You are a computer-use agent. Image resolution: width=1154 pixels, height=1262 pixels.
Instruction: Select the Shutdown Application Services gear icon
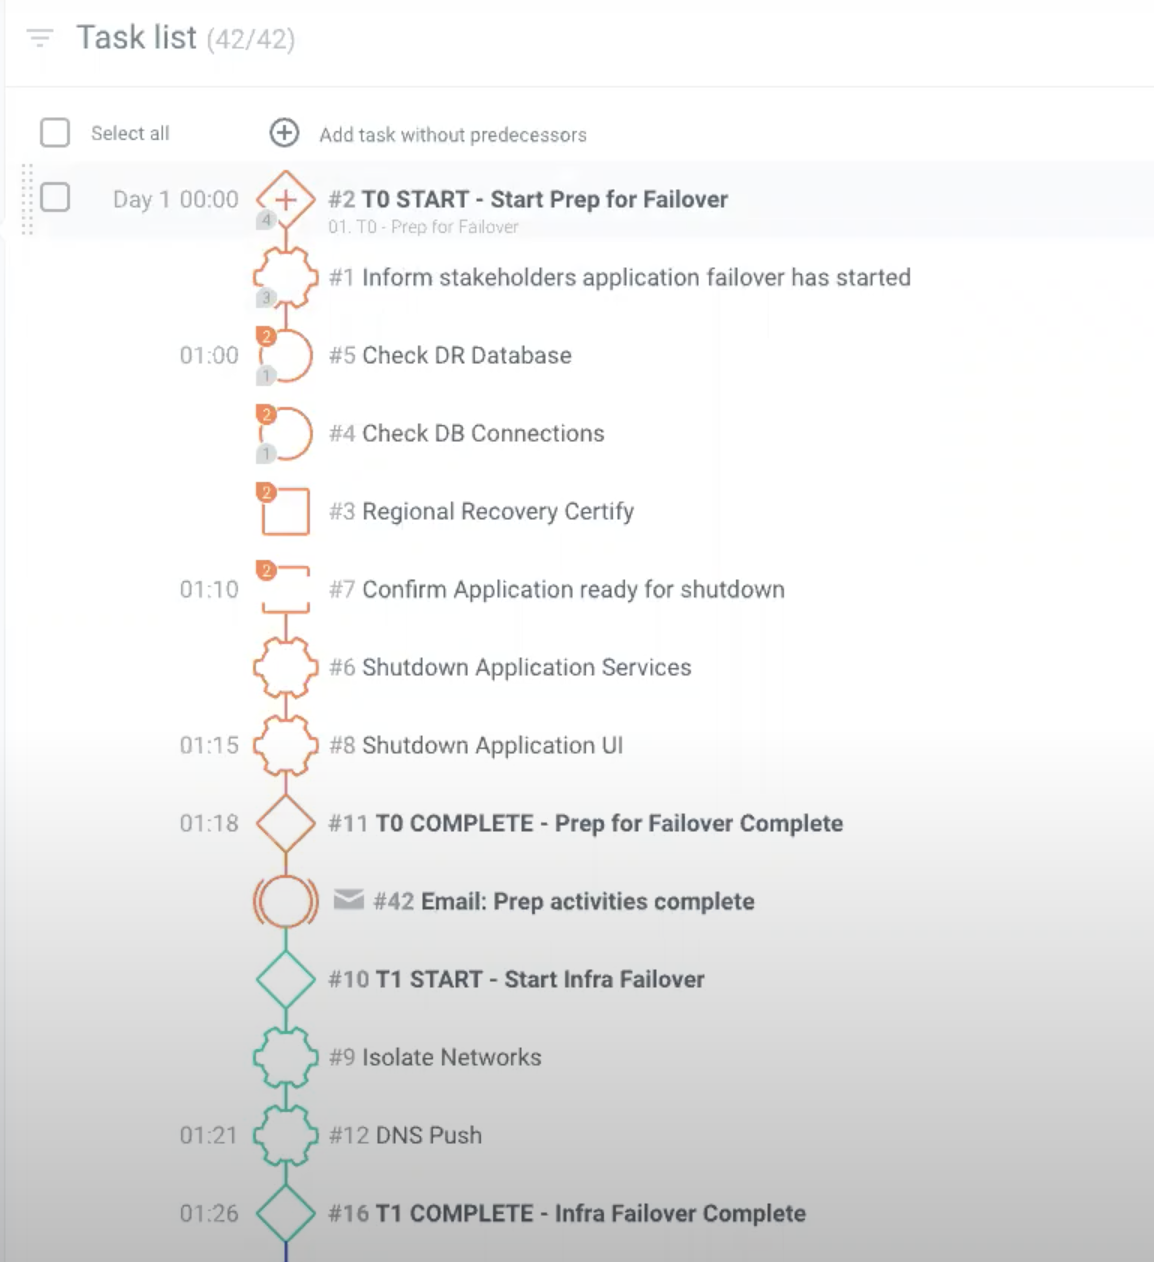tap(286, 667)
